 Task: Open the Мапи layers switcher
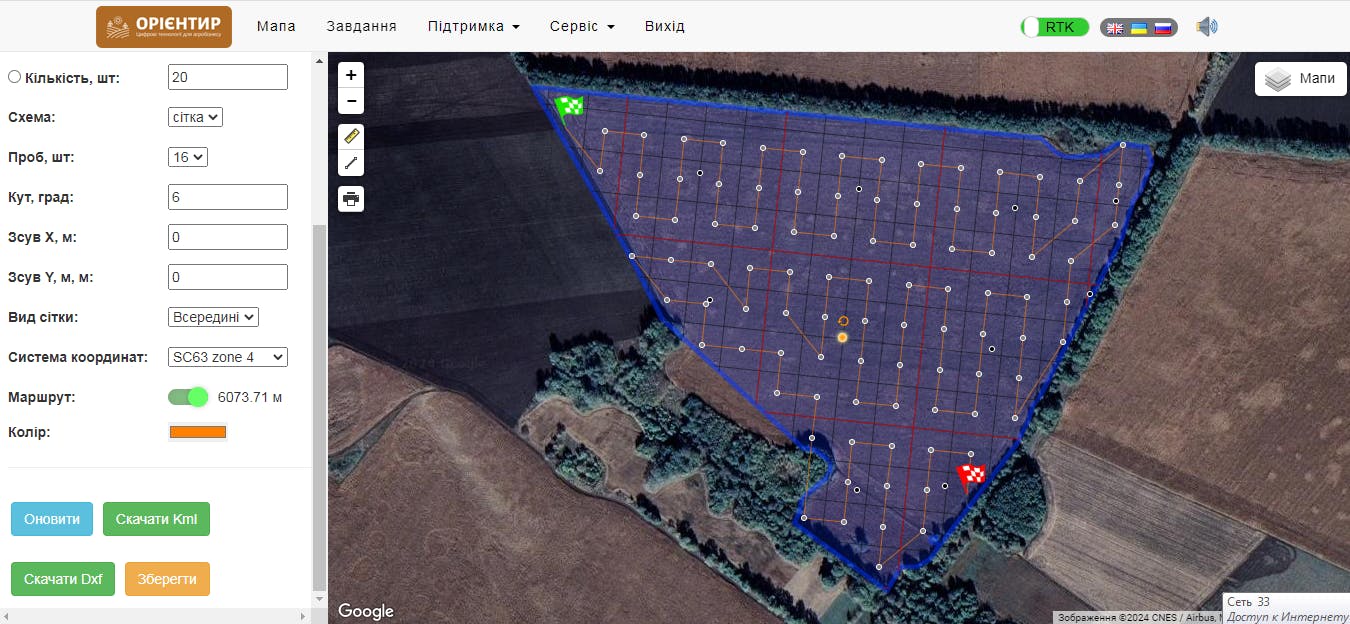click(1300, 79)
